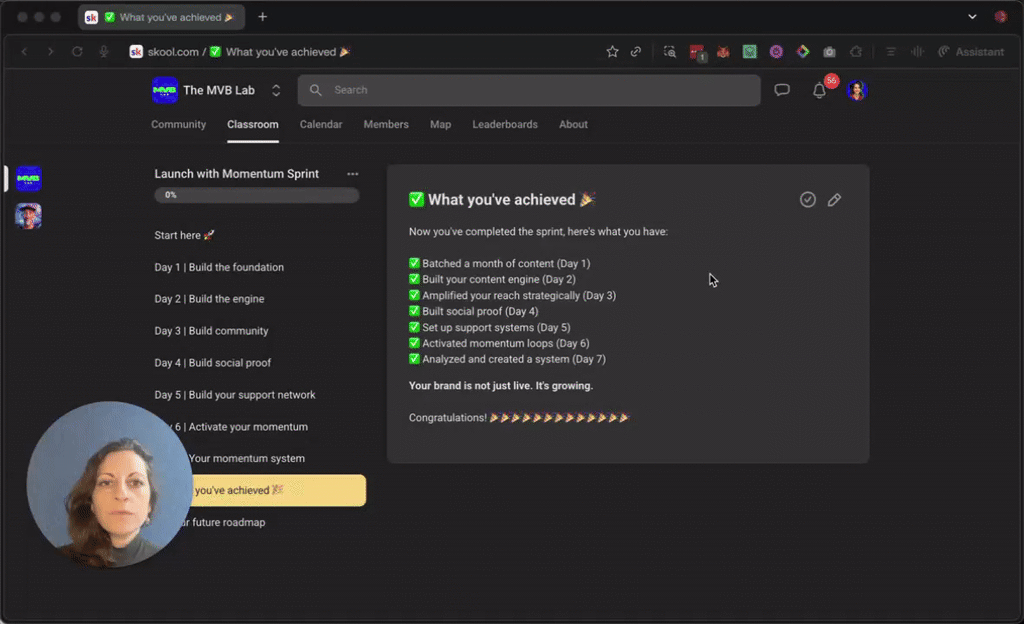This screenshot has height=624, width=1024.
Task: Open the red extension with badge 1
Action: pyautogui.click(x=697, y=52)
